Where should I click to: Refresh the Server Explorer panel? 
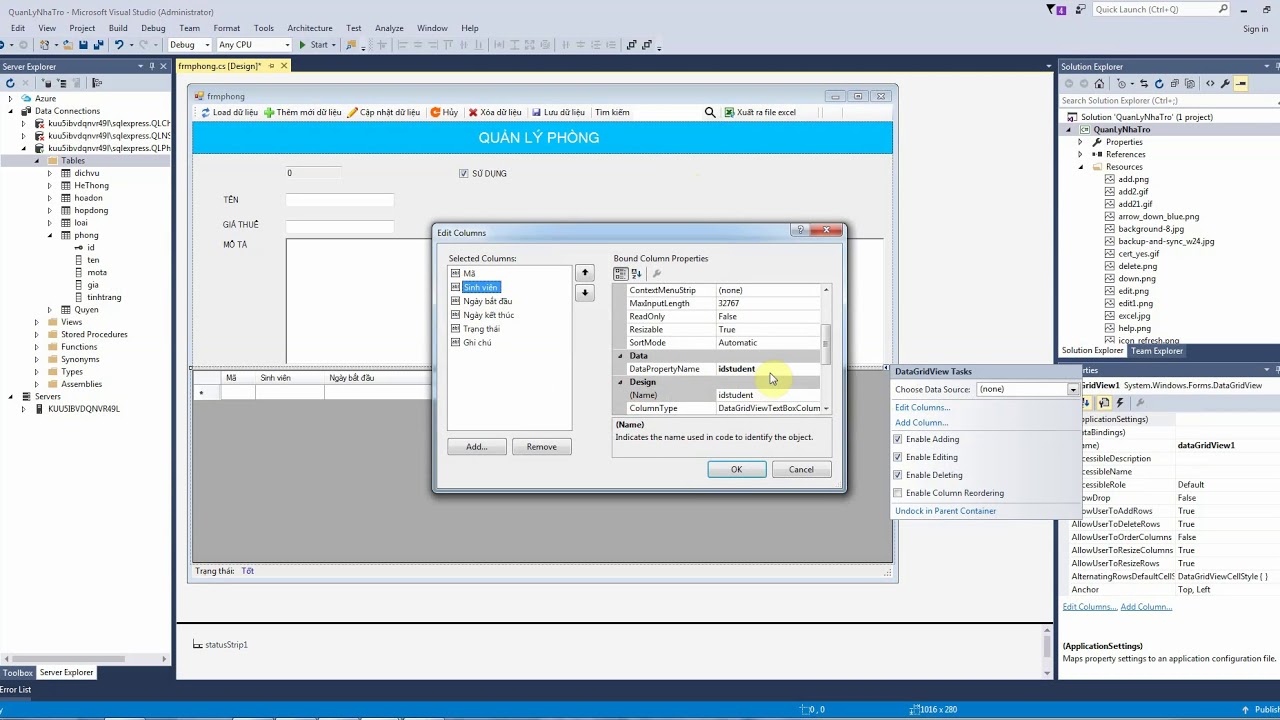point(9,83)
